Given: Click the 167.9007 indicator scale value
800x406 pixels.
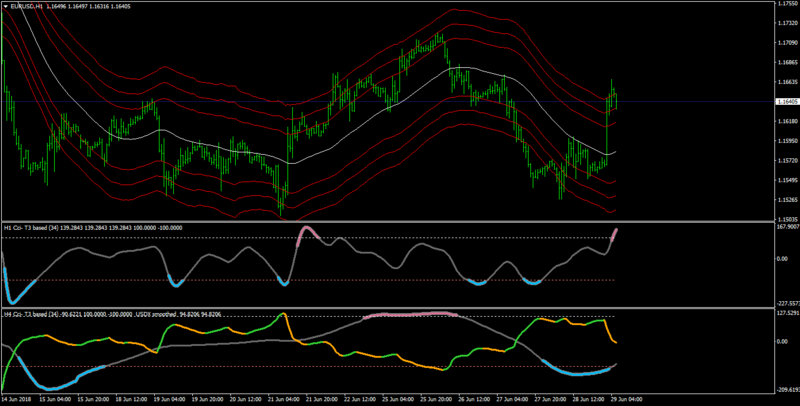Looking at the screenshot, I should (x=788, y=227).
